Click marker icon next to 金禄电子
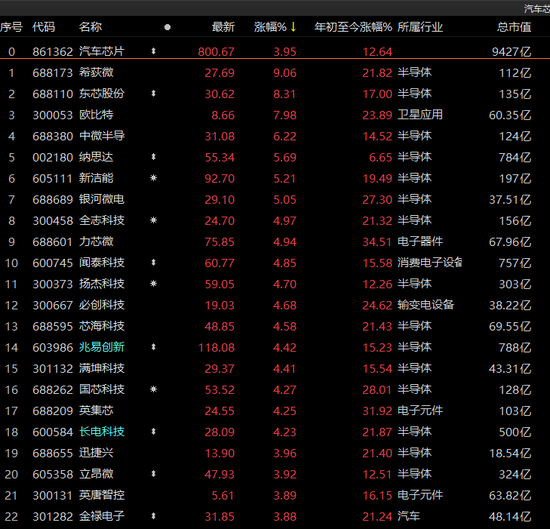The image size is (550, 529). point(153,516)
